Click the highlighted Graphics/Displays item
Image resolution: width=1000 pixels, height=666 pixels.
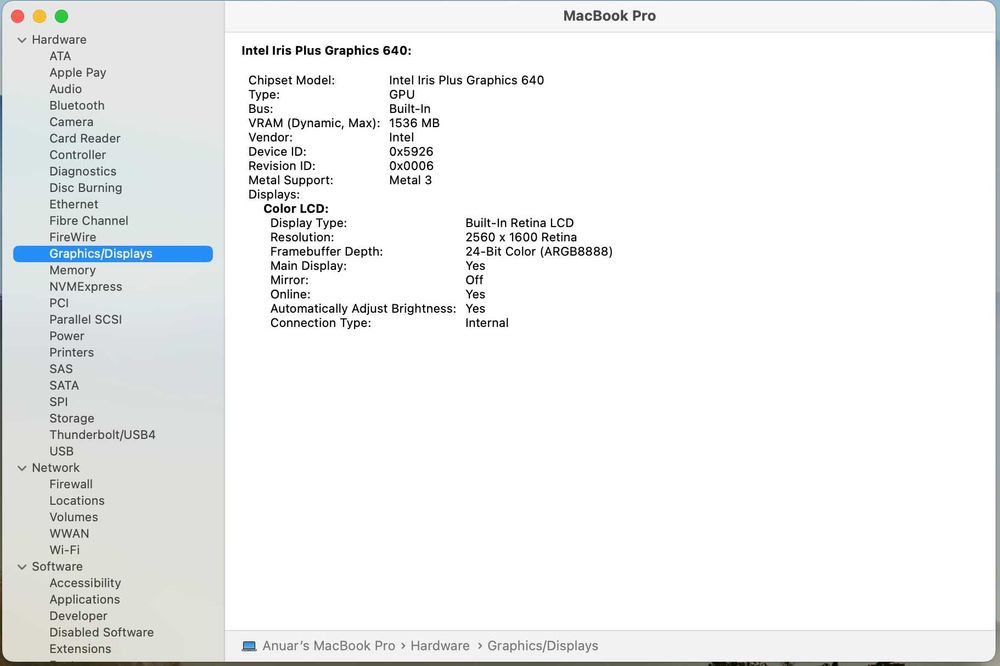tap(113, 254)
